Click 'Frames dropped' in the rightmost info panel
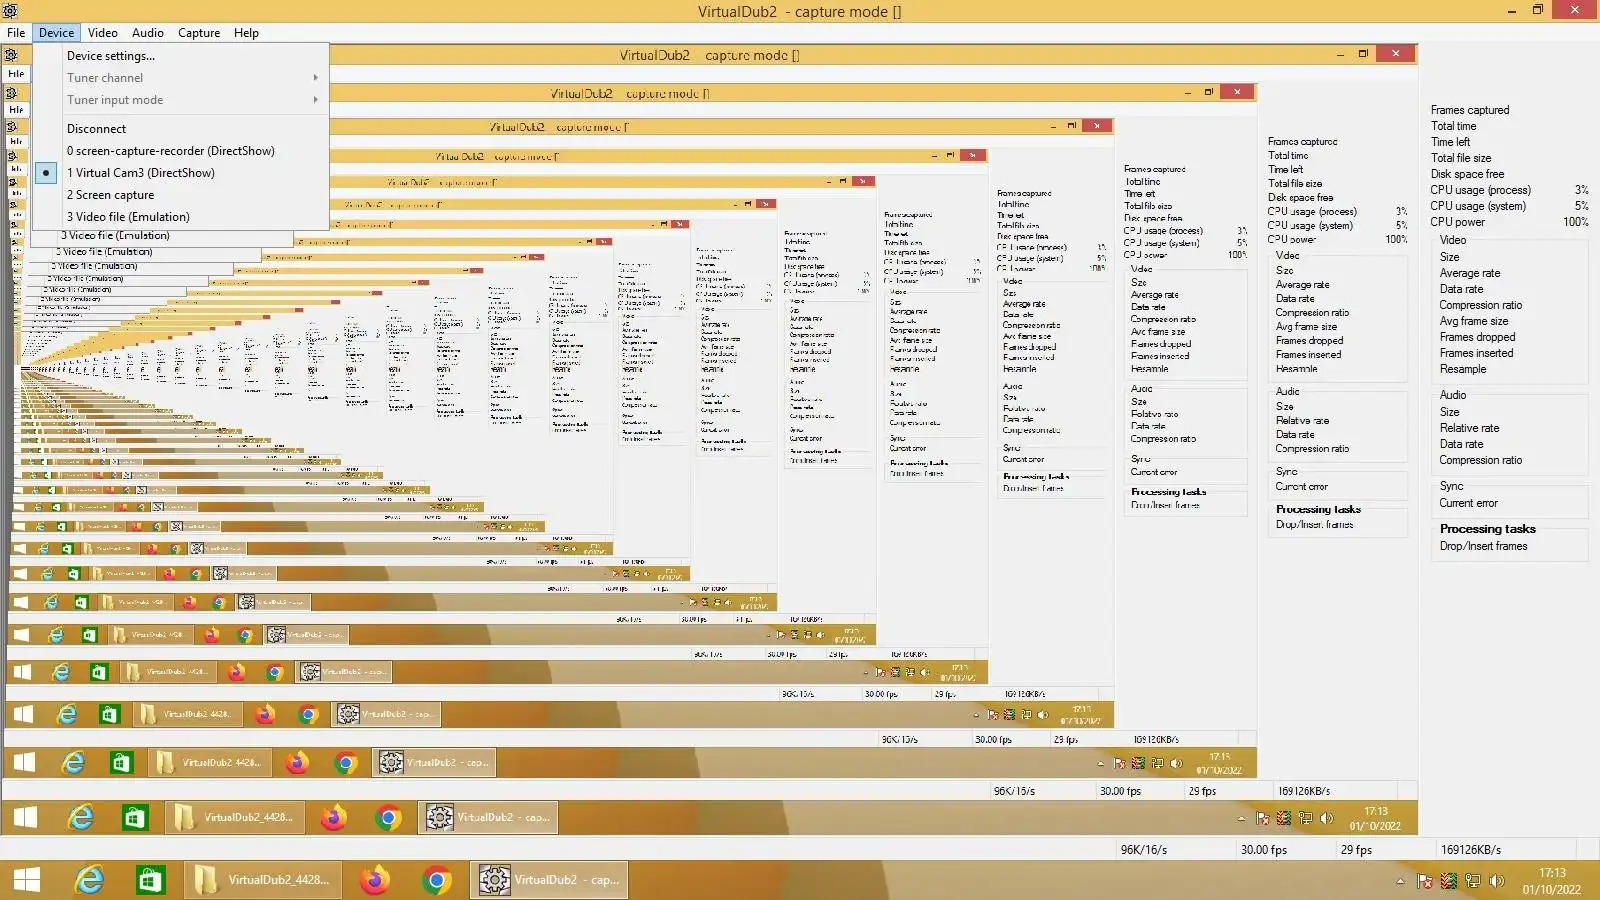Image resolution: width=1600 pixels, height=900 pixels. tap(1477, 337)
